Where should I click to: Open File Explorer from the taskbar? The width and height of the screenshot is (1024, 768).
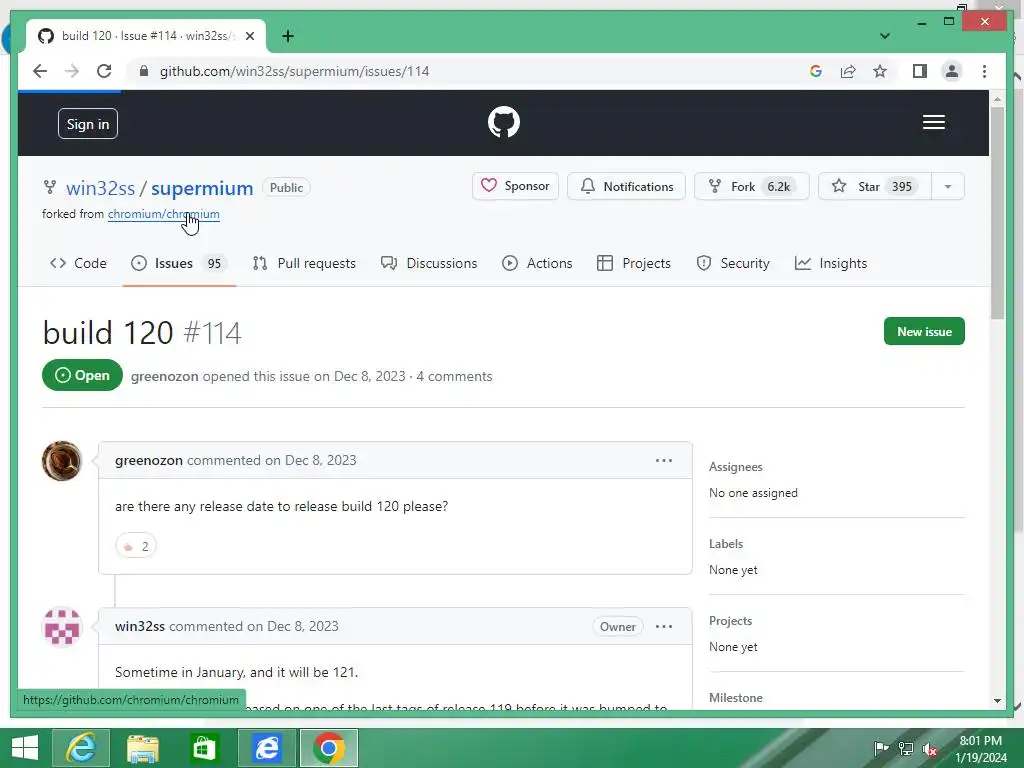(x=142, y=748)
